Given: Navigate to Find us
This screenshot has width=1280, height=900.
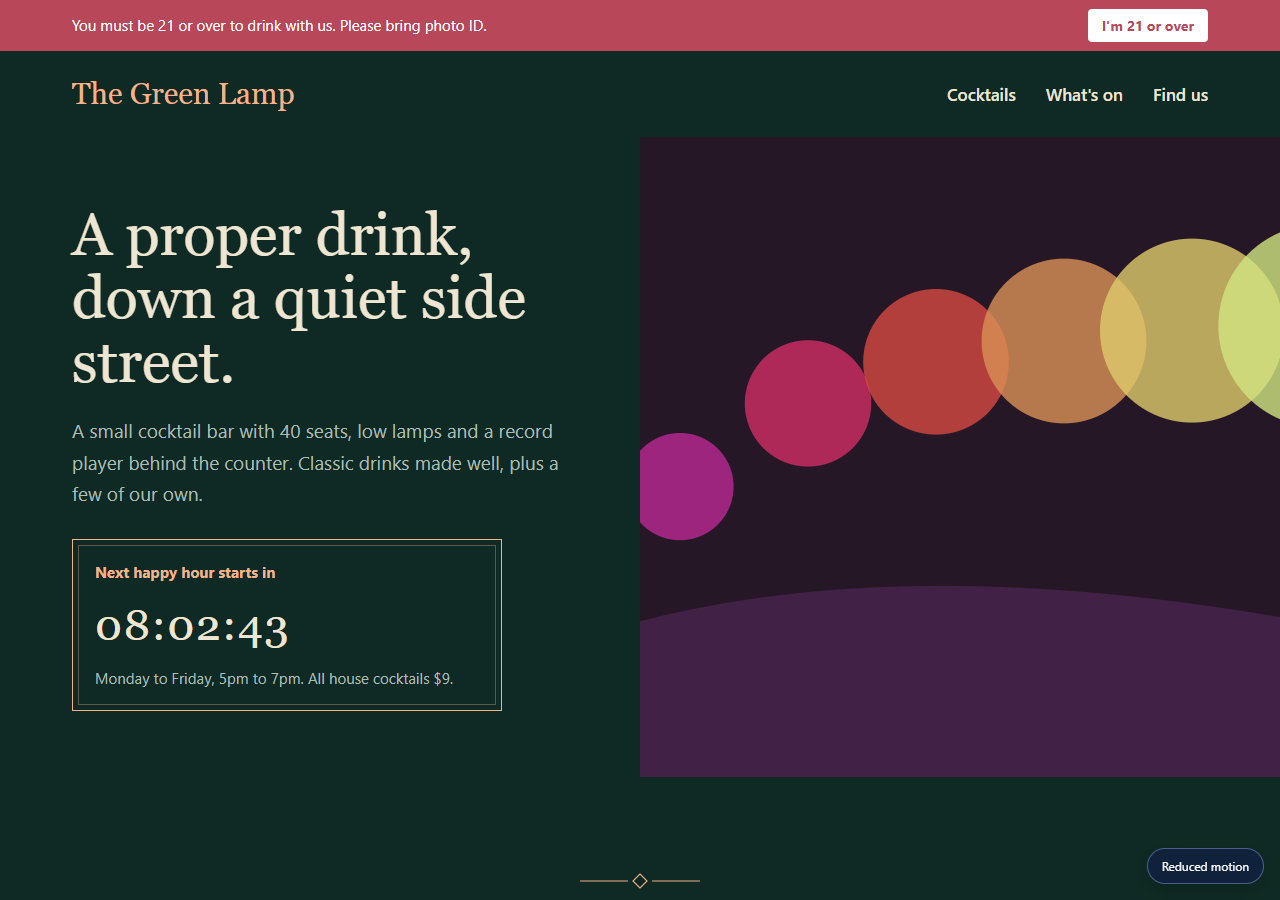Looking at the screenshot, I should [x=1180, y=95].
